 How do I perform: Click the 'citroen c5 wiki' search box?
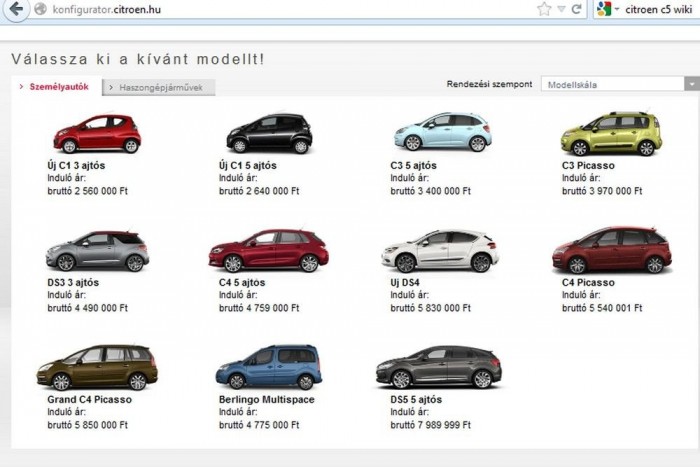click(x=658, y=9)
